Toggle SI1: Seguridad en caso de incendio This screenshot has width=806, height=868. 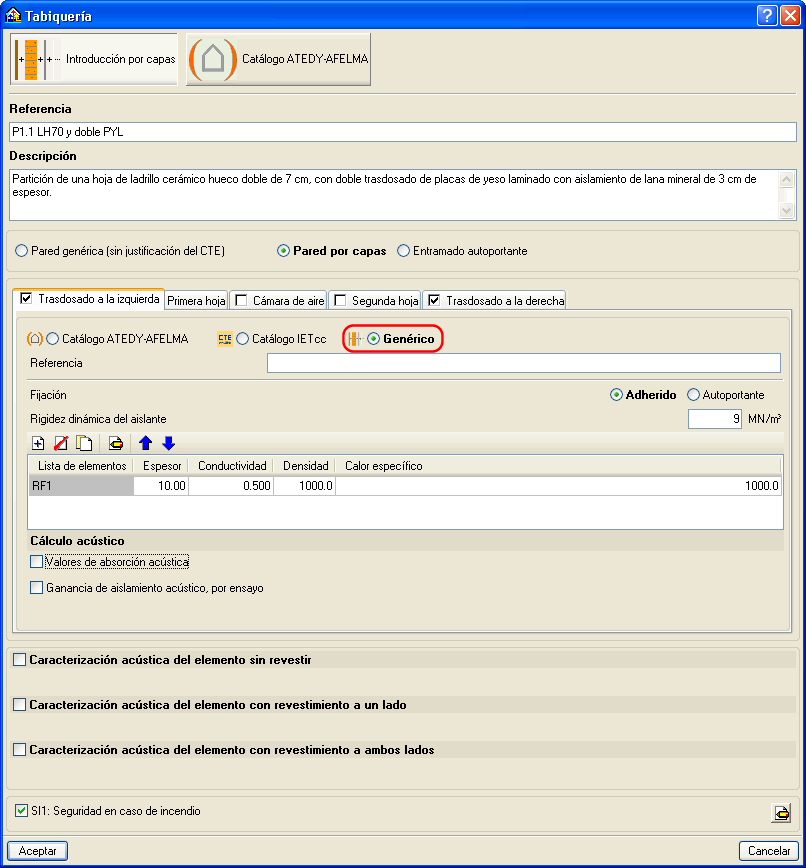tap(21, 811)
